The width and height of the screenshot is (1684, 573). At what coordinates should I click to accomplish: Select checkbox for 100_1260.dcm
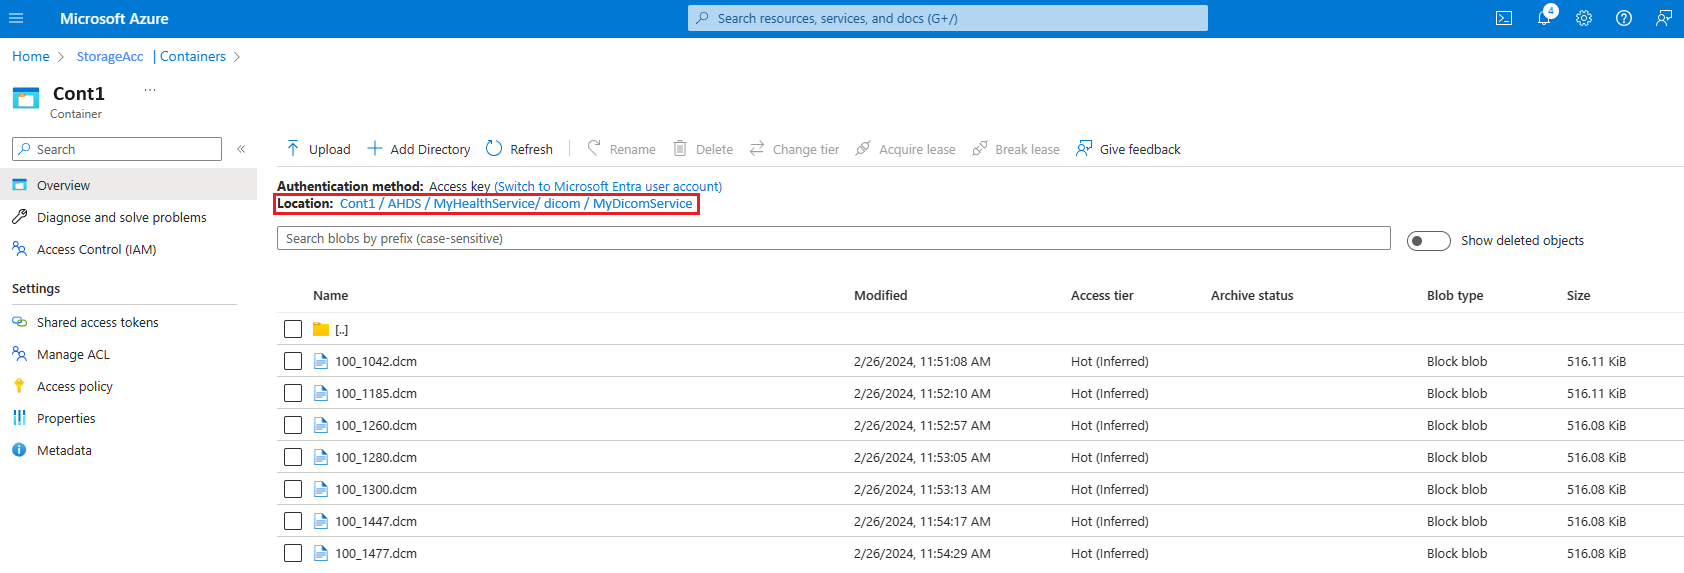293,425
